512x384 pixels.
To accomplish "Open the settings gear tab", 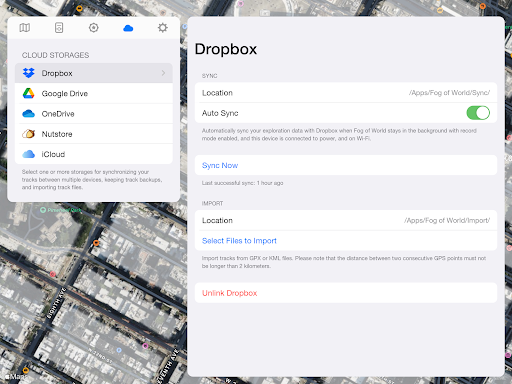I will [x=163, y=28].
